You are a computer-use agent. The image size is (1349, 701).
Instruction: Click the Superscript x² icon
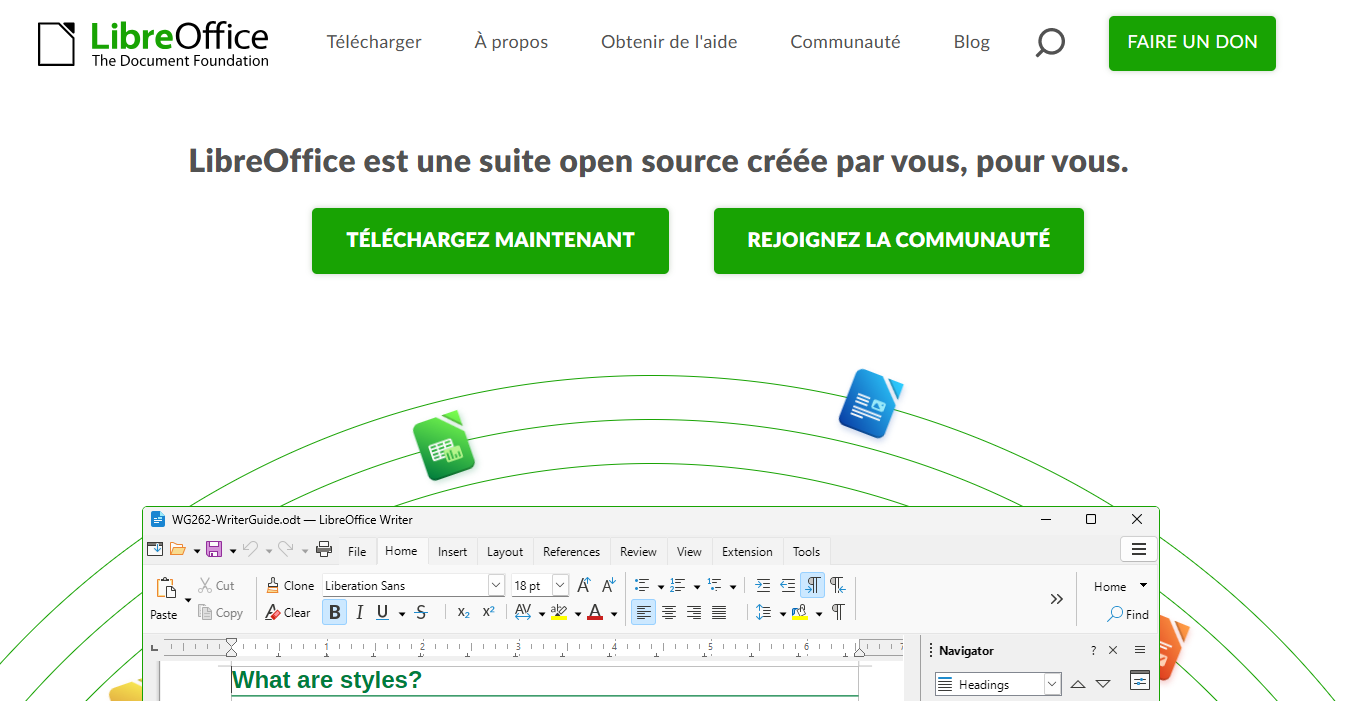tap(488, 612)
